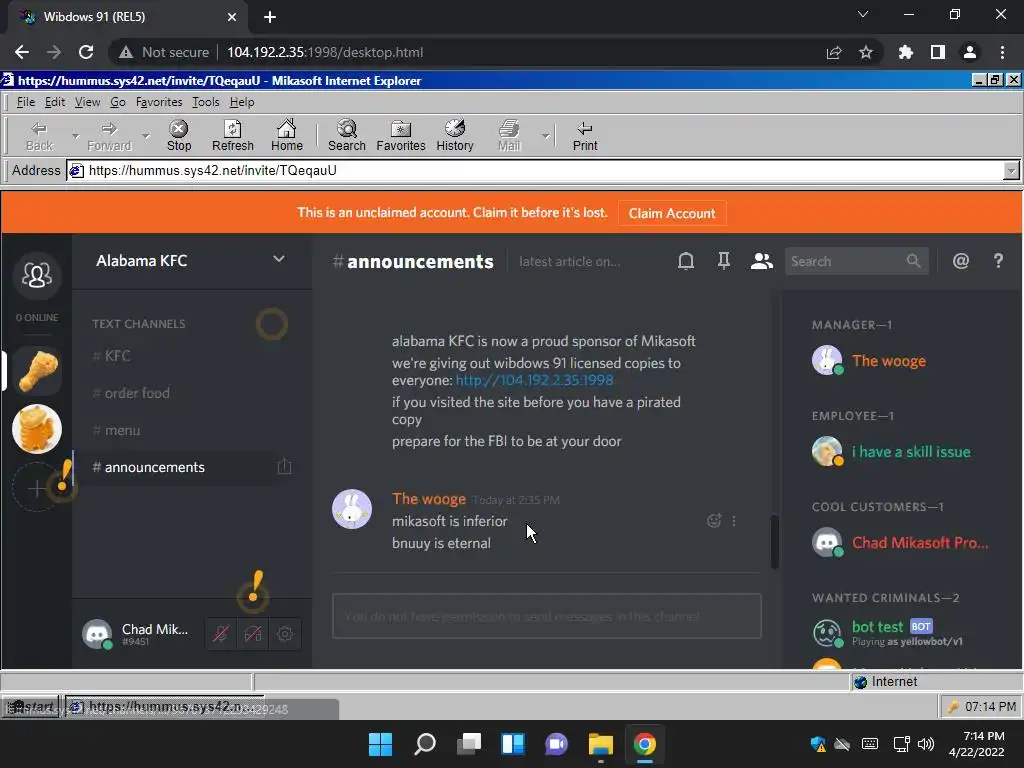1024x768 pixels.
Task: Click the start button in Widbows
Action: point(30,707)
